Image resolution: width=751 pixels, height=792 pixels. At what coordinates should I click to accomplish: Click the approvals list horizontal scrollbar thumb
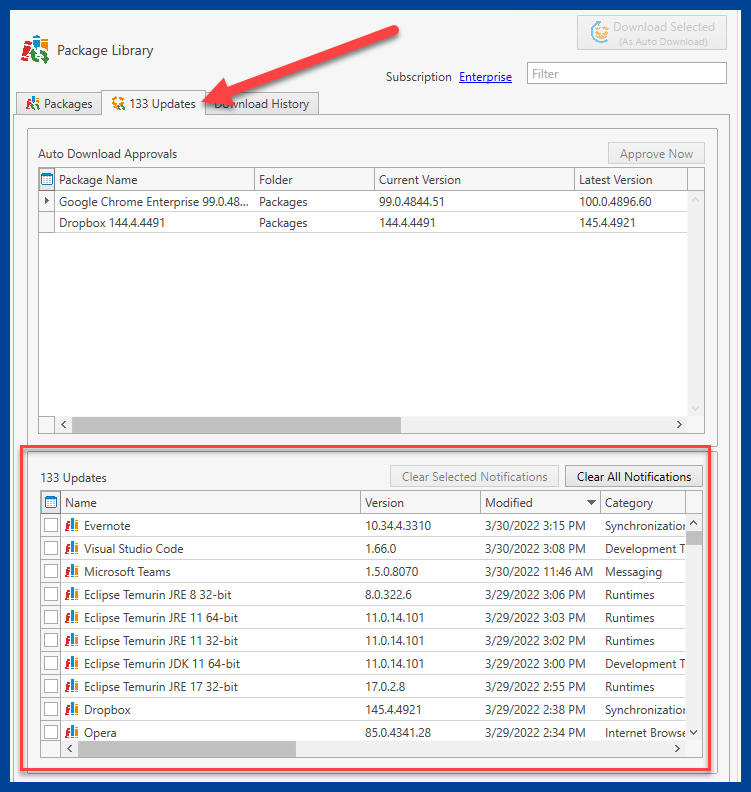pos(236,425)
